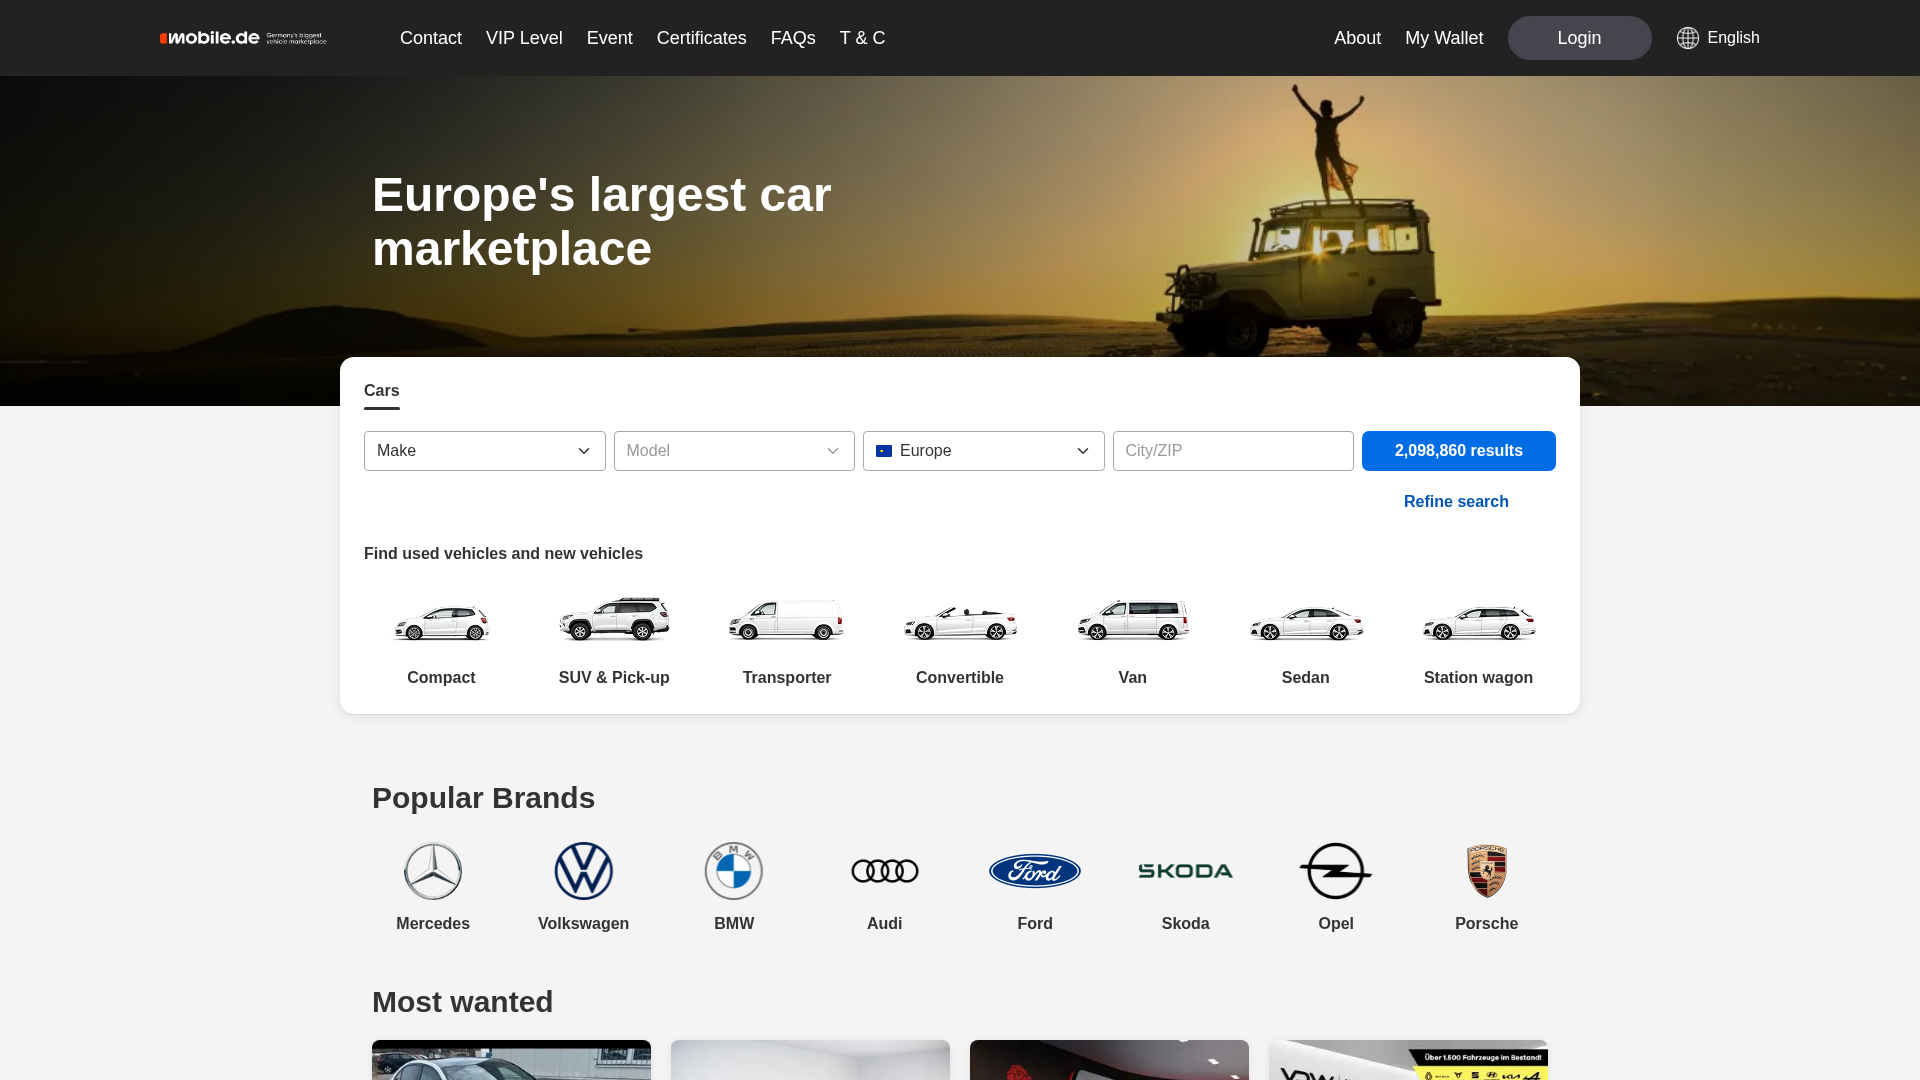1920x1080 pixels.
Task: Click the Mercedes brand label
Action: coord(433,924)
